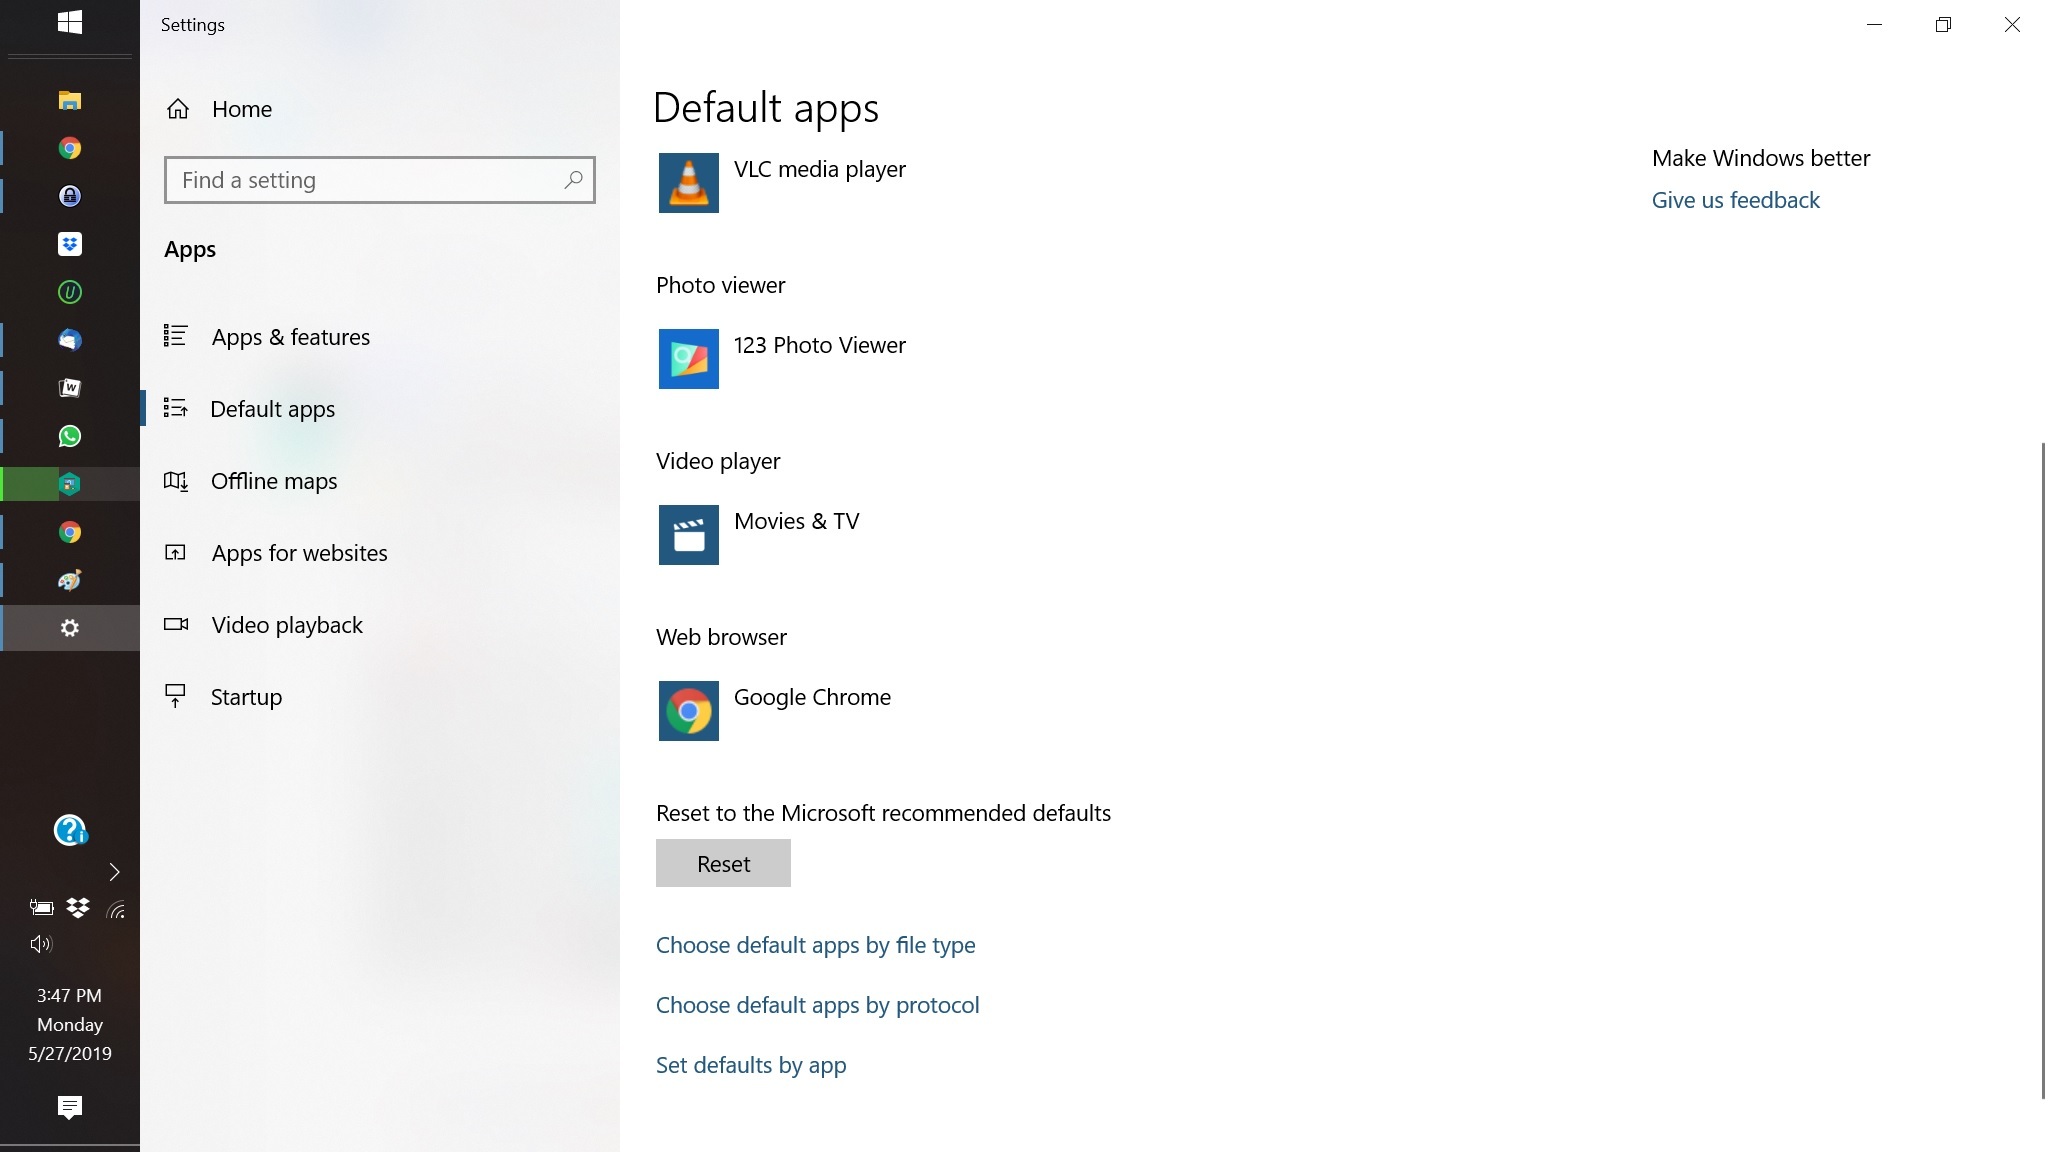Click the search magnifier icon
The image size is (2048, 1152).
pyautogui.click(x=573, y=180)
